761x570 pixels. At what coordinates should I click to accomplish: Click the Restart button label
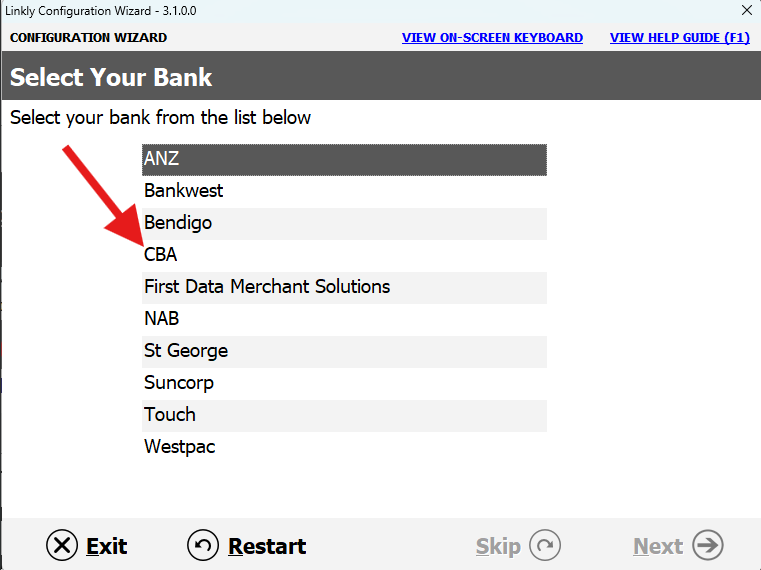(267, 546)
